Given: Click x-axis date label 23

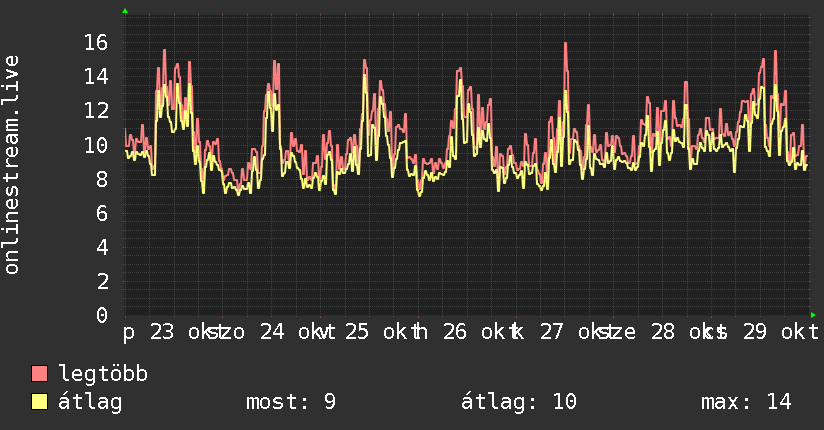Looking at the screenshot, I should pos(162,332).
